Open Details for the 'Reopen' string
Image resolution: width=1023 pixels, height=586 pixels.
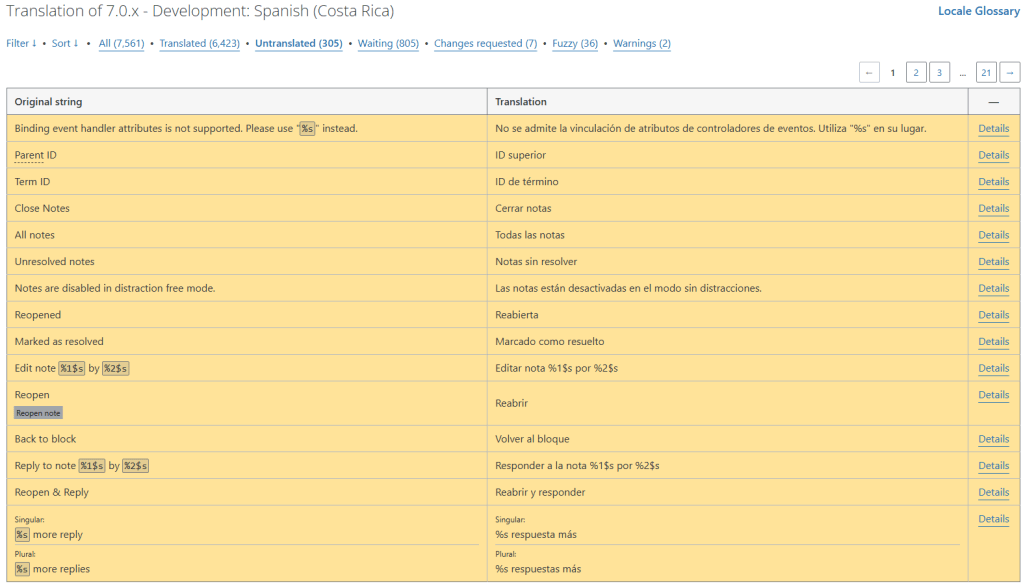coord(993,395)
